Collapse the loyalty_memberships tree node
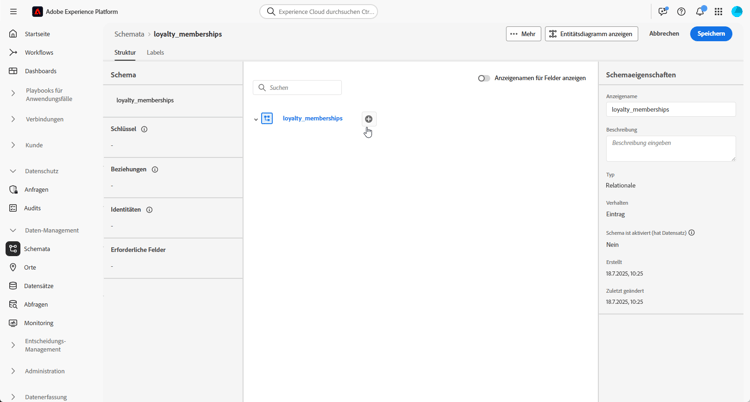Viewport: 750px width, 402px height. coord(256,119)
